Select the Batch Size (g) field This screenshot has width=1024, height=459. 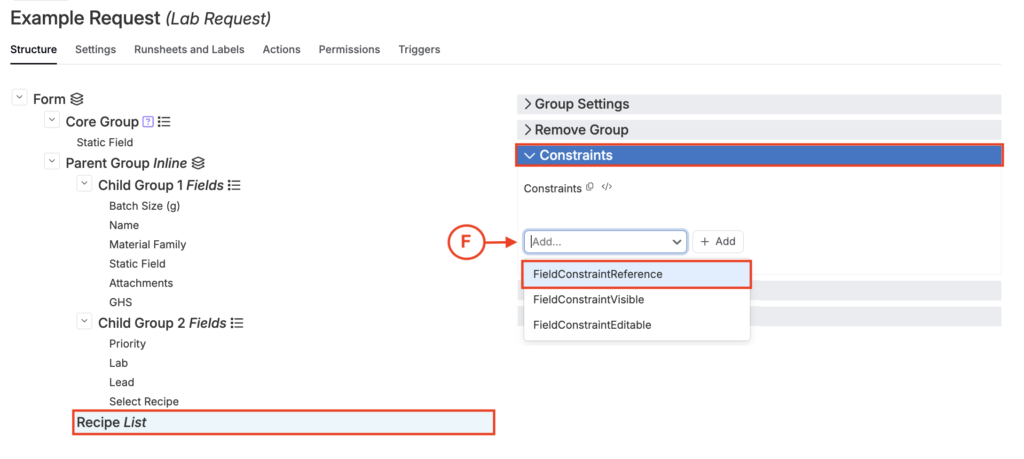point(144,206)
